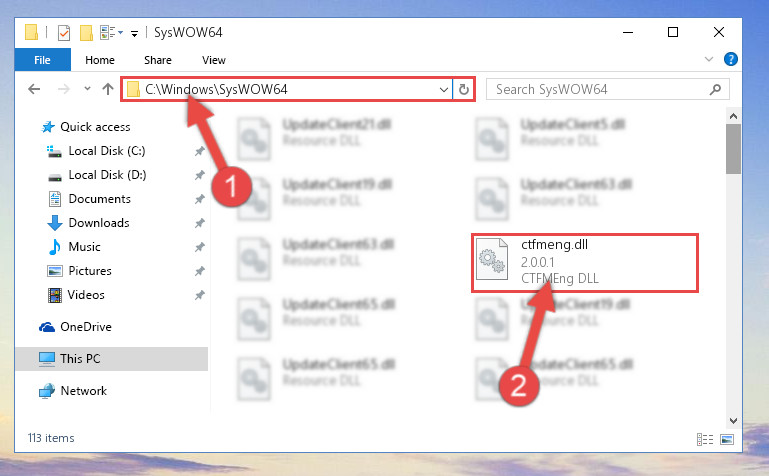Open the recent locations dropdown arrow
This screenshot has width=769, height=476.
tap(87, 89)
